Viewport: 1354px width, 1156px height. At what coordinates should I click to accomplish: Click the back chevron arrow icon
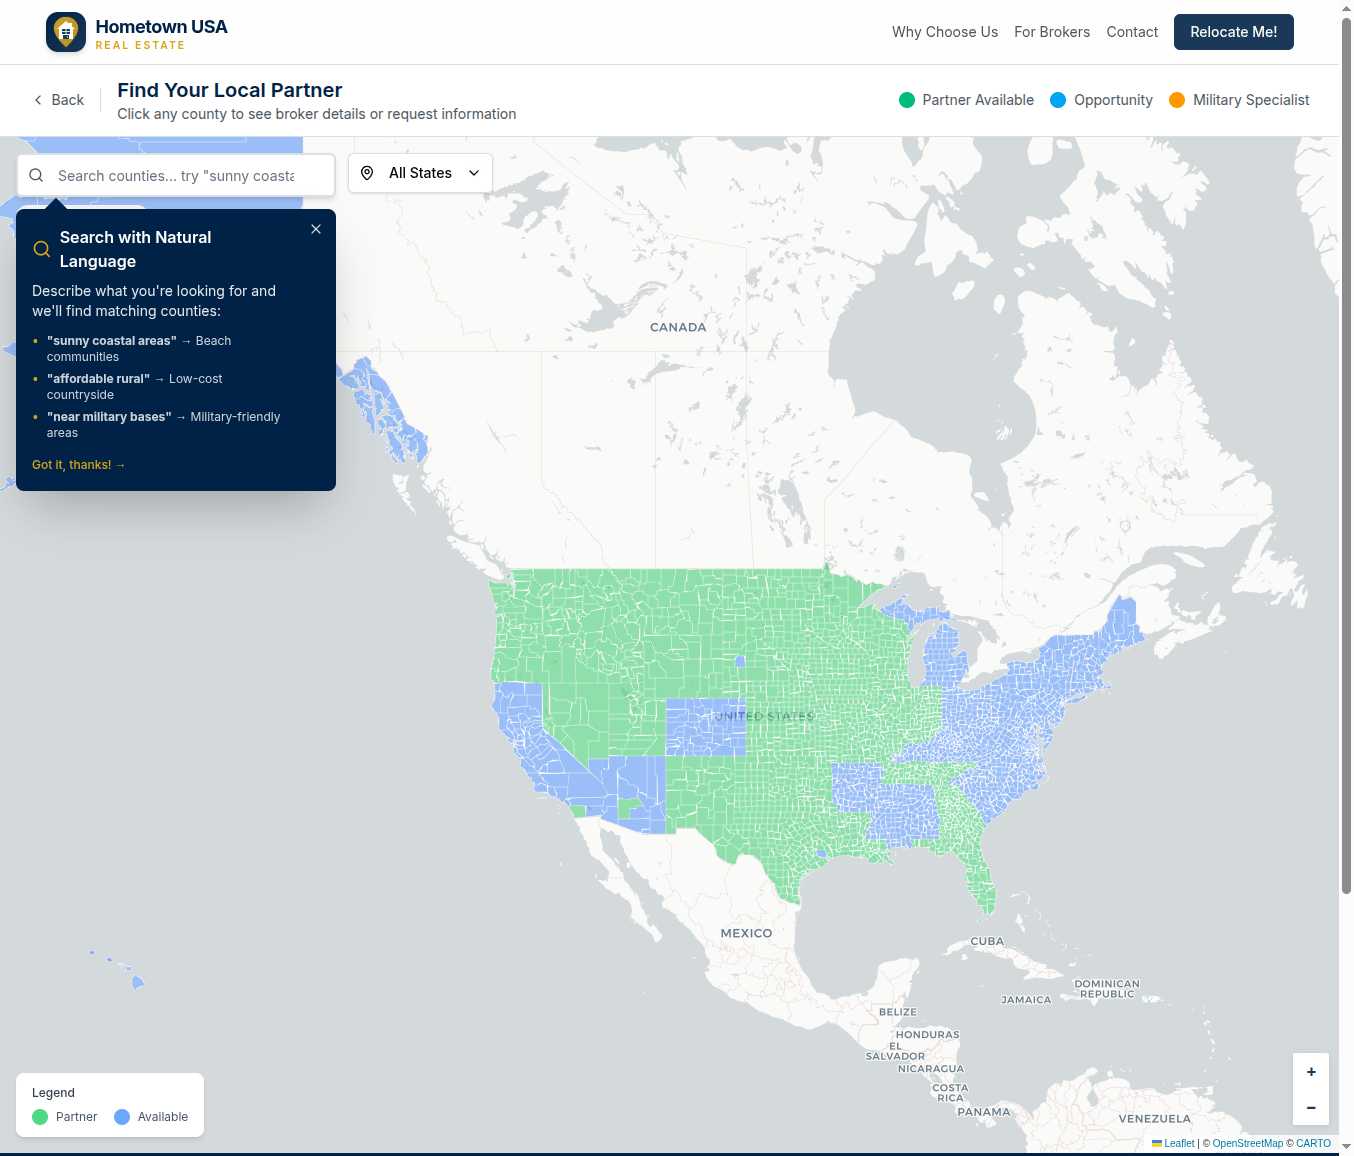pos(38,100)
